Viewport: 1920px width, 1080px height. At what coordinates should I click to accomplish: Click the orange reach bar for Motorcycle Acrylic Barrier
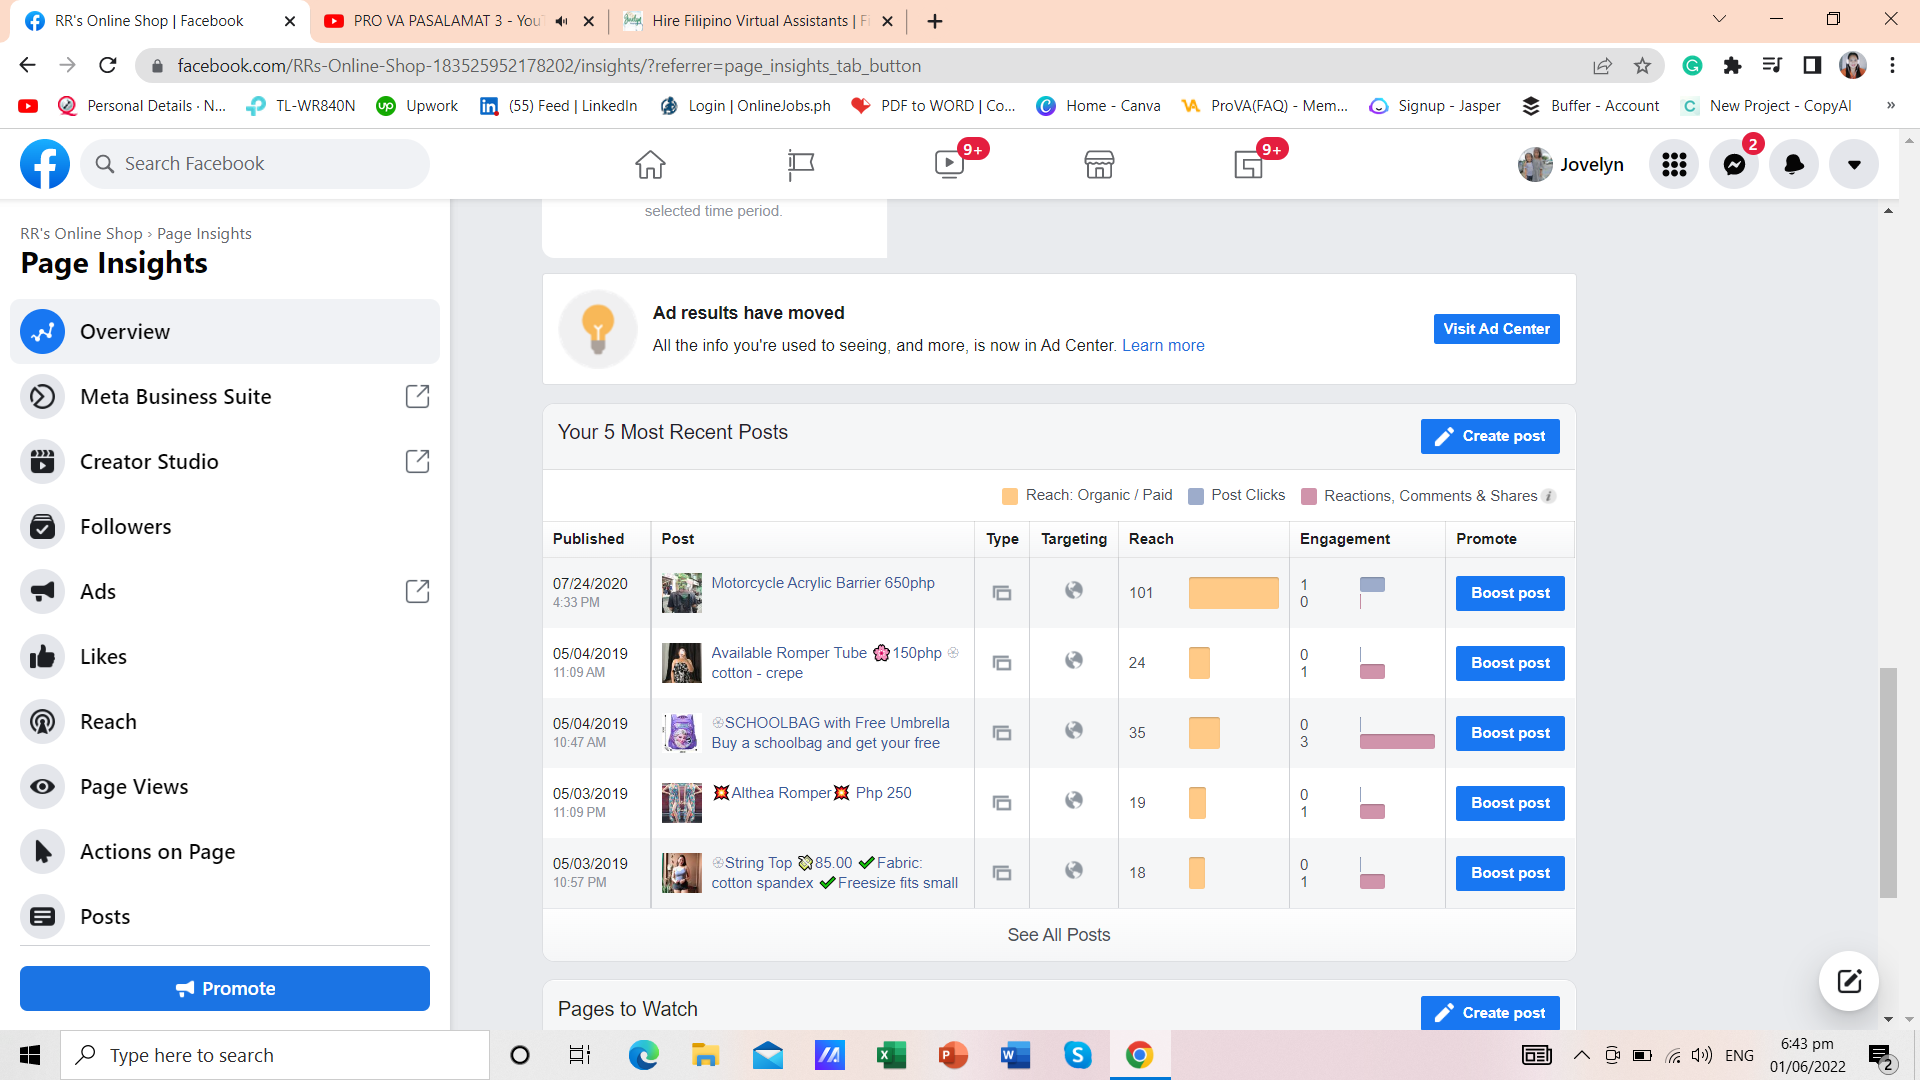1233,593
